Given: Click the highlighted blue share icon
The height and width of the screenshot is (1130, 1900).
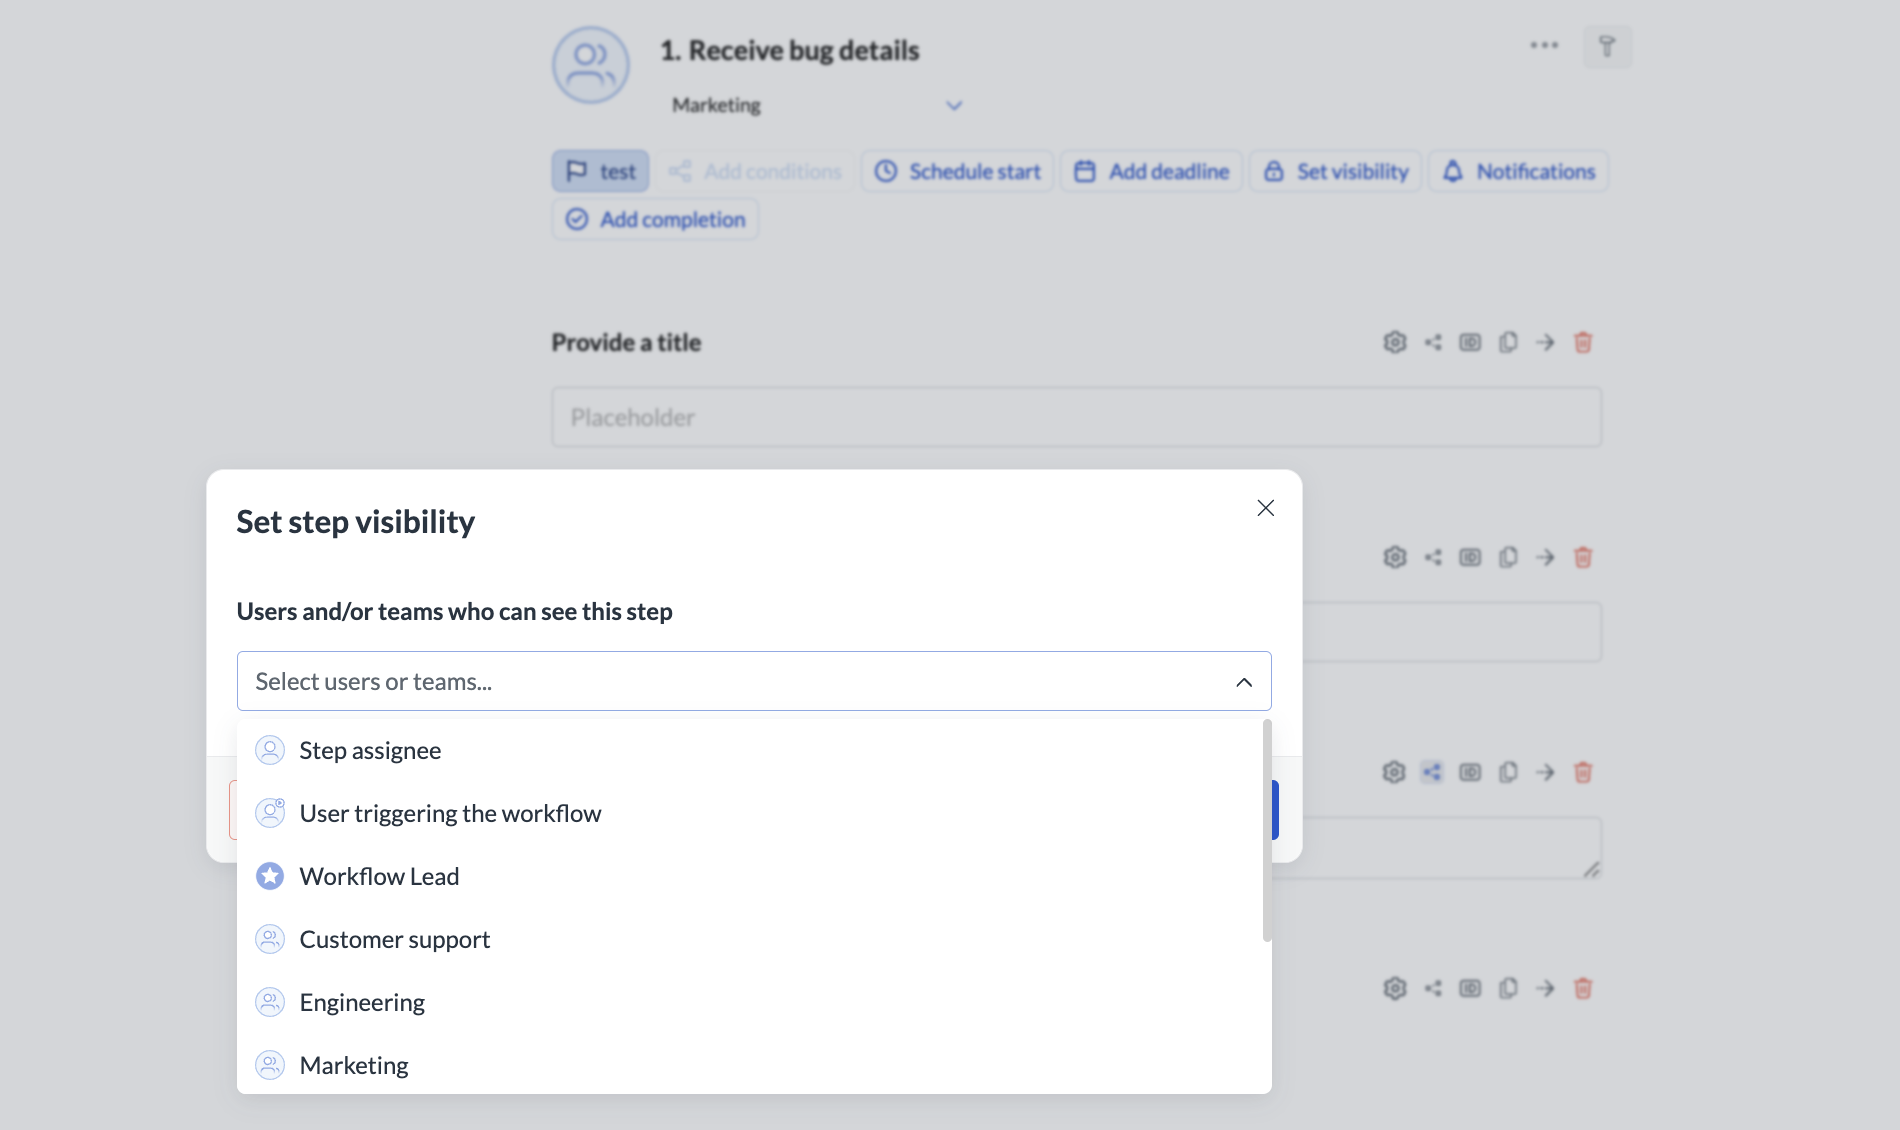Looking at the screenshot, I should point(1432,771).
